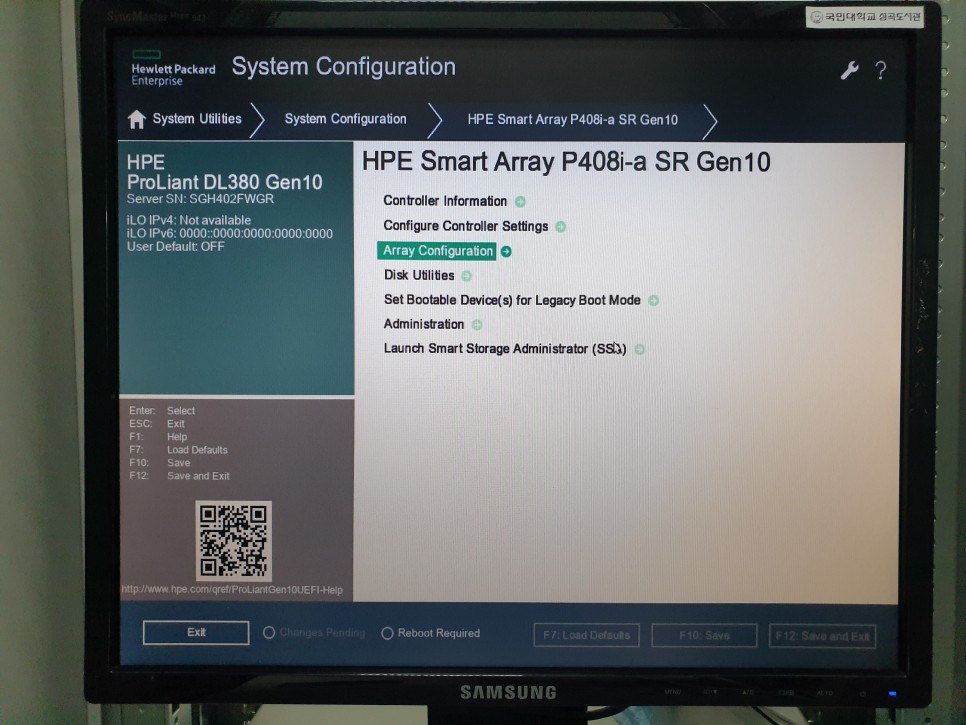Open Configure Controller Settings entry

(x=466, y=226)
